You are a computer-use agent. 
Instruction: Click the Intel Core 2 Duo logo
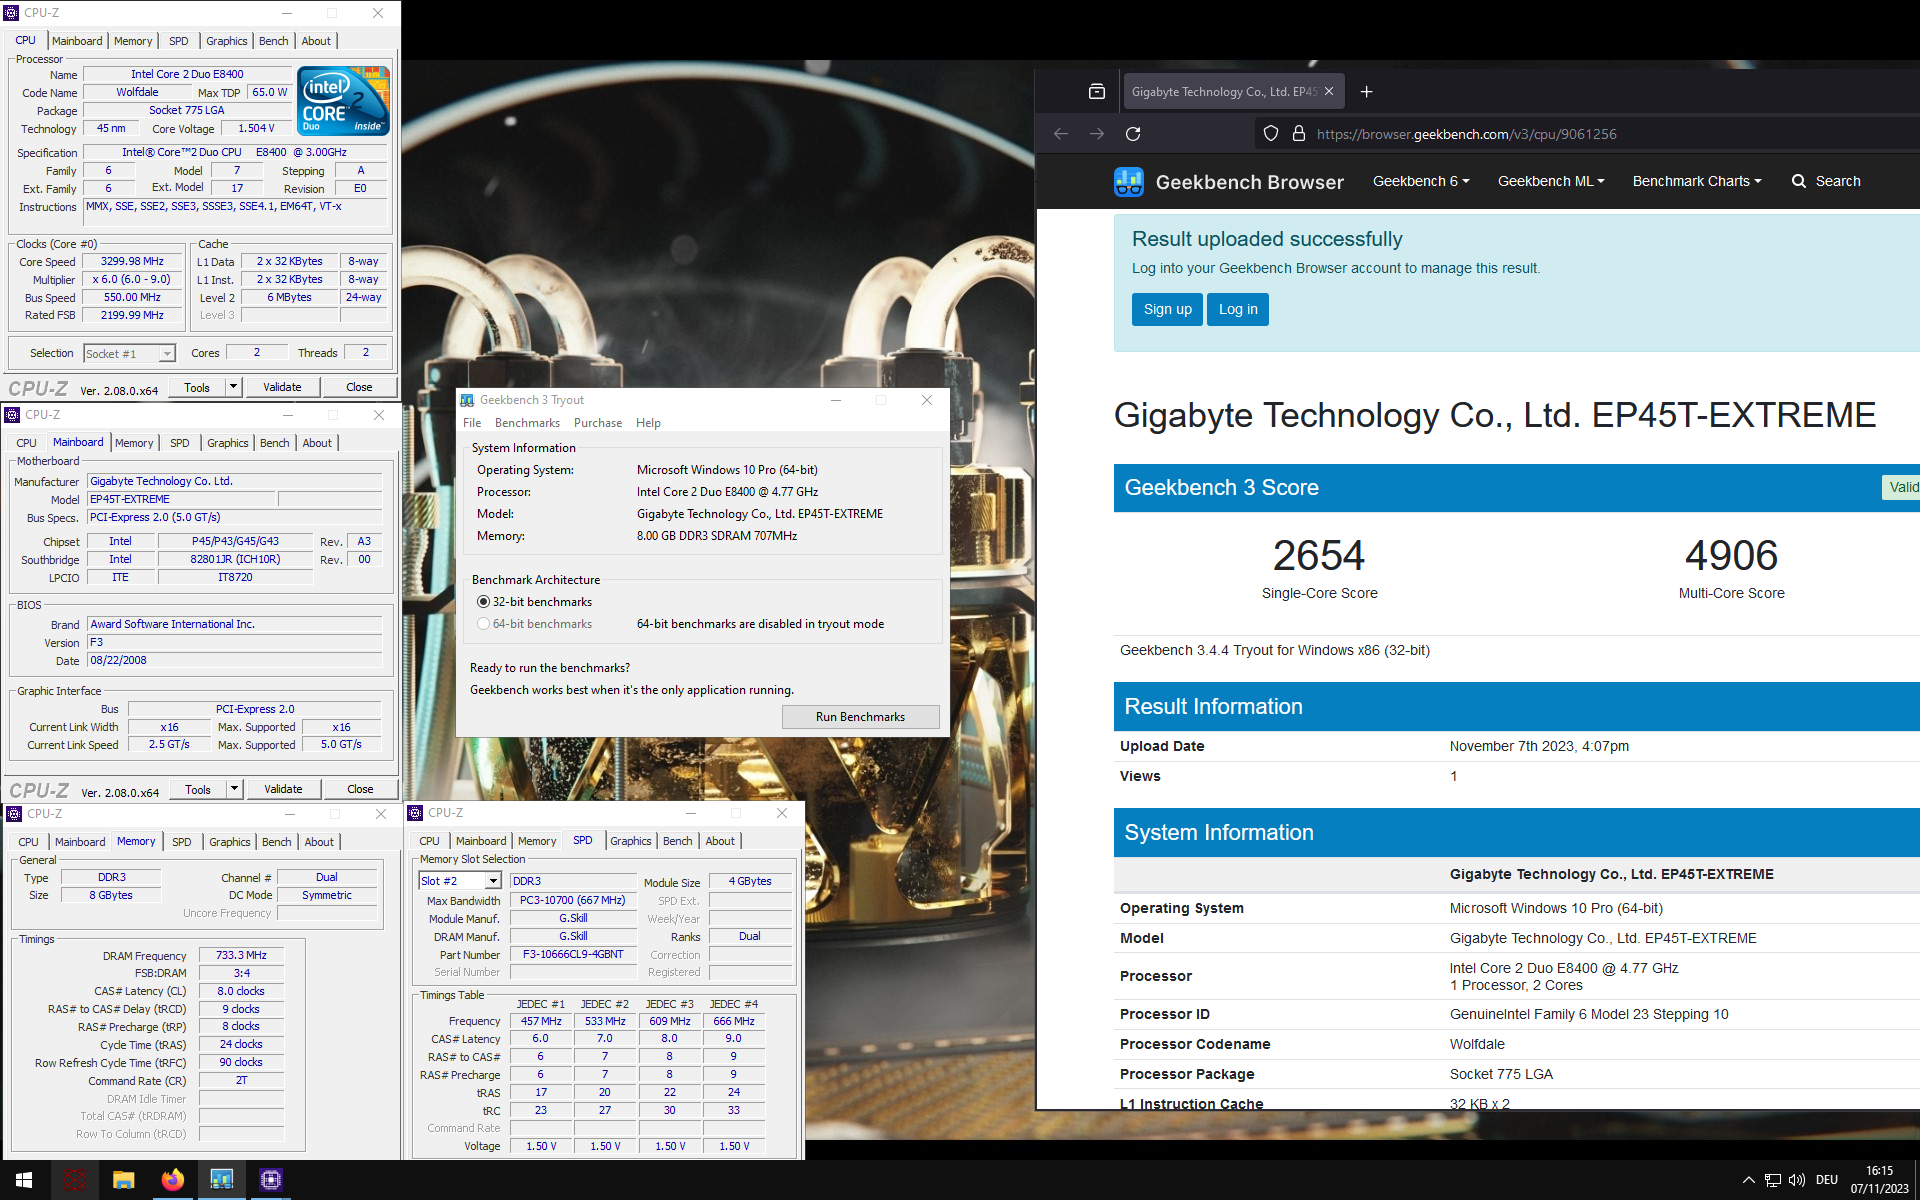(x=343, y=100)
